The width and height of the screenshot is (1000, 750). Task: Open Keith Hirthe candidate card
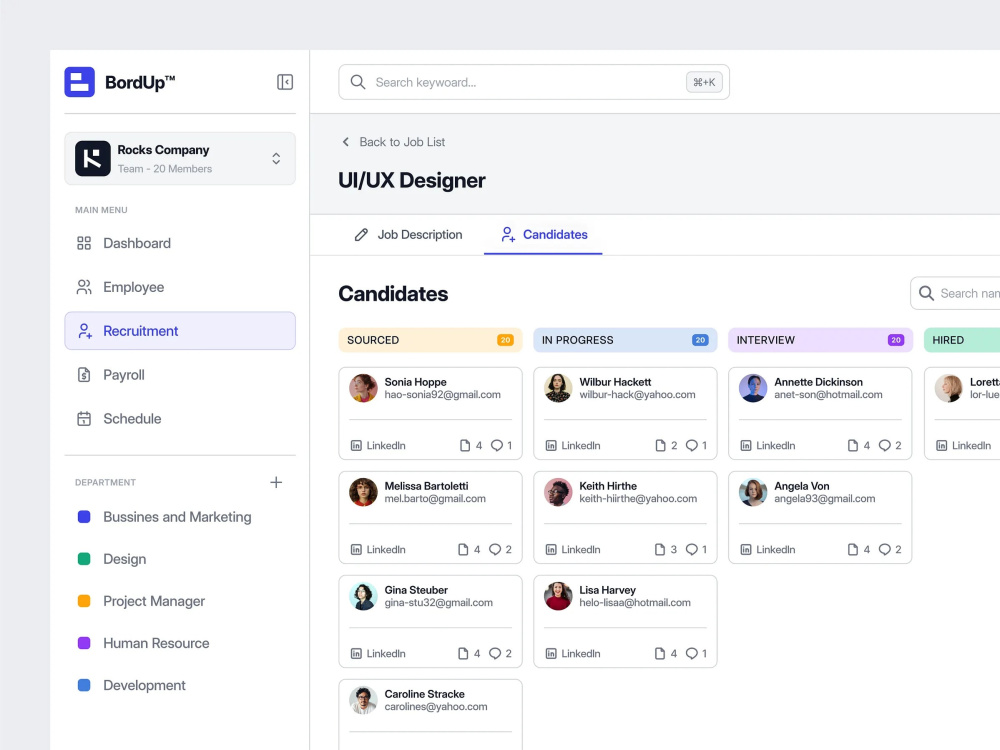(x=626, y=517)
